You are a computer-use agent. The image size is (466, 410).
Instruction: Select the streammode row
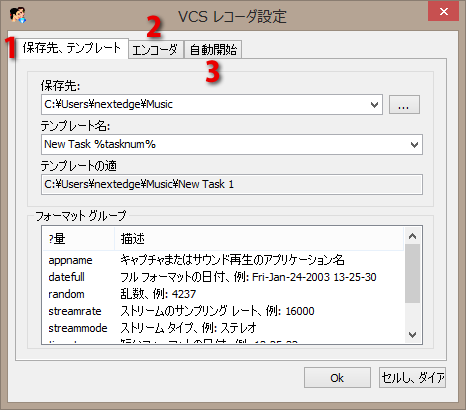(x=223, y=328)
